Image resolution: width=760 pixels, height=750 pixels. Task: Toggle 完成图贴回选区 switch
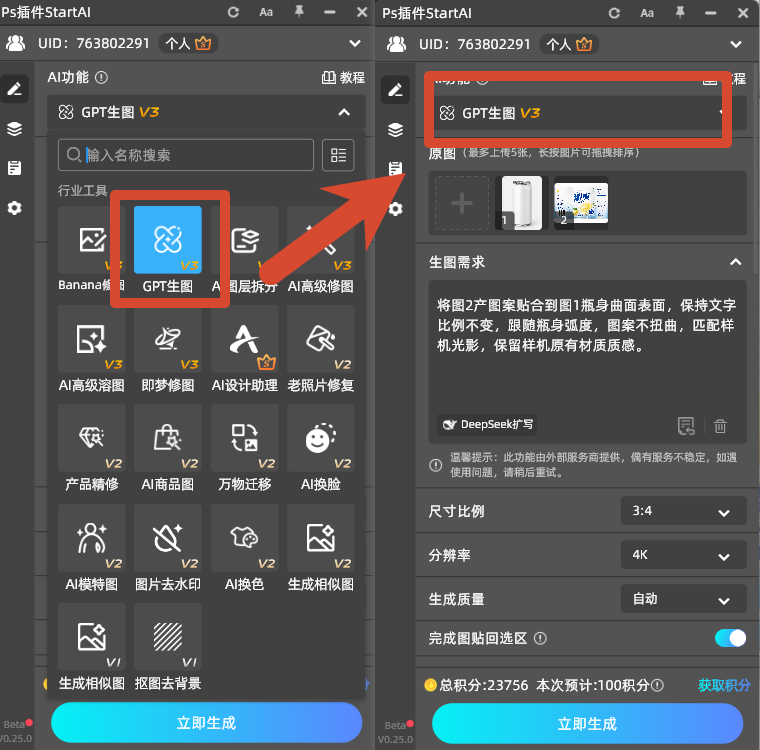(x=730, y=638)
